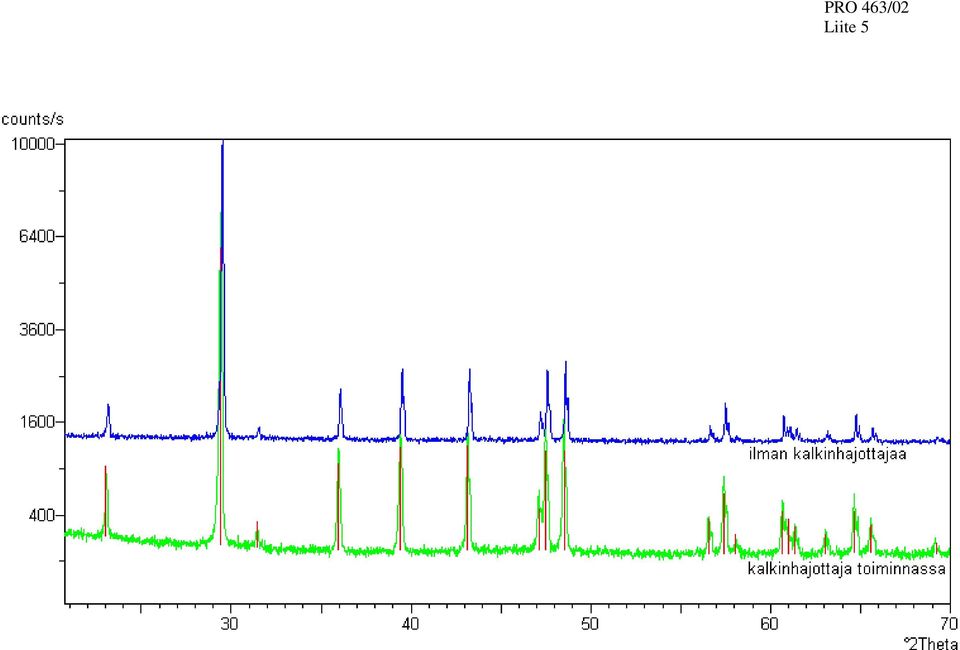Select the 400 y-axis value
This screenshot has width=960, height=650.
(x=40, y=515)
